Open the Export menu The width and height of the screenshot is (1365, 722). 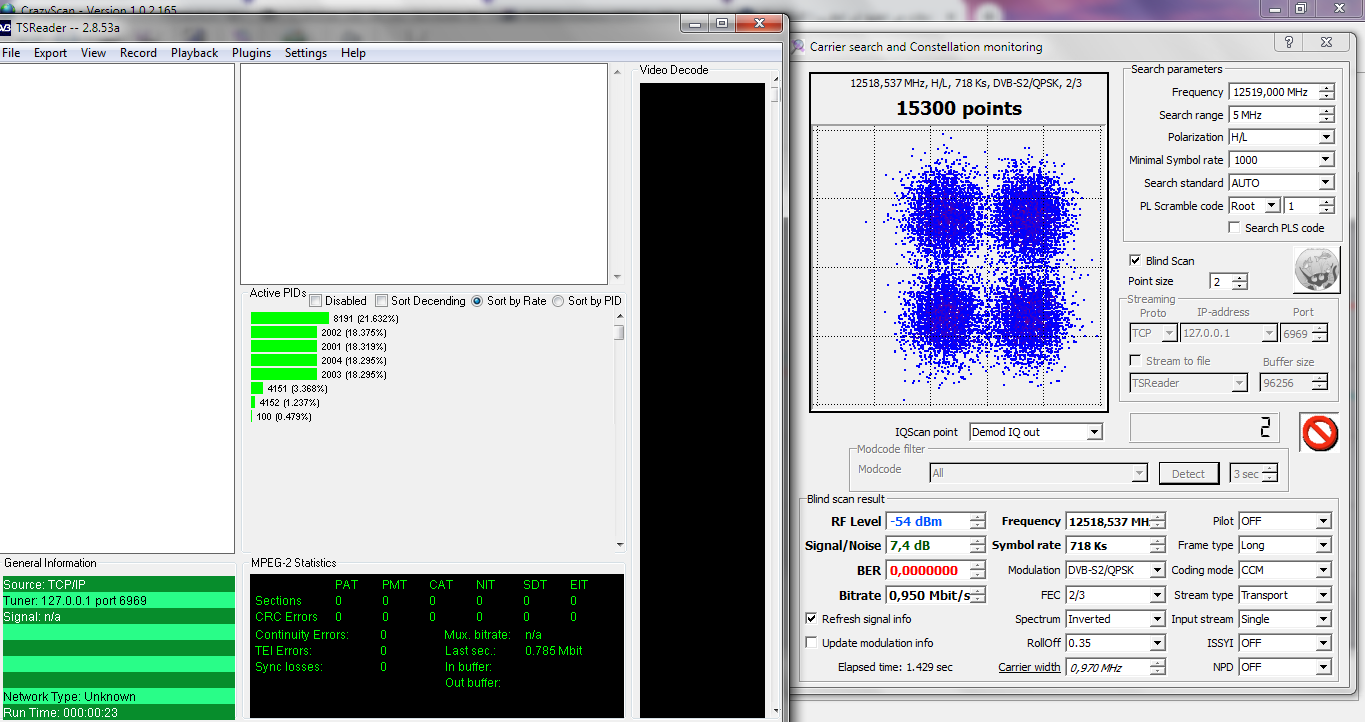point(51,53)
